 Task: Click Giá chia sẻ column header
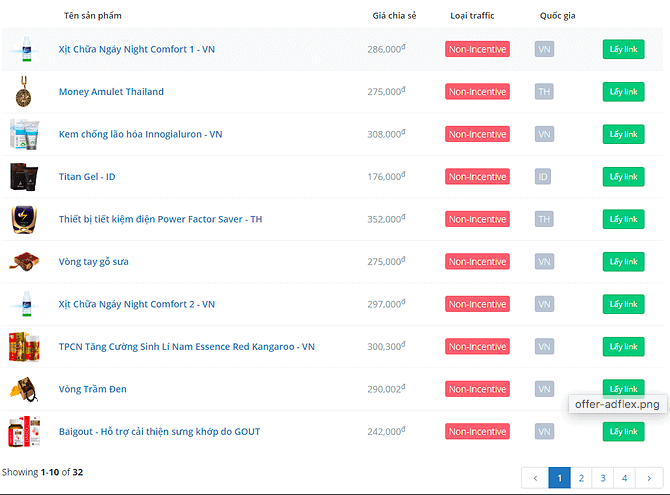coord(394,16)
